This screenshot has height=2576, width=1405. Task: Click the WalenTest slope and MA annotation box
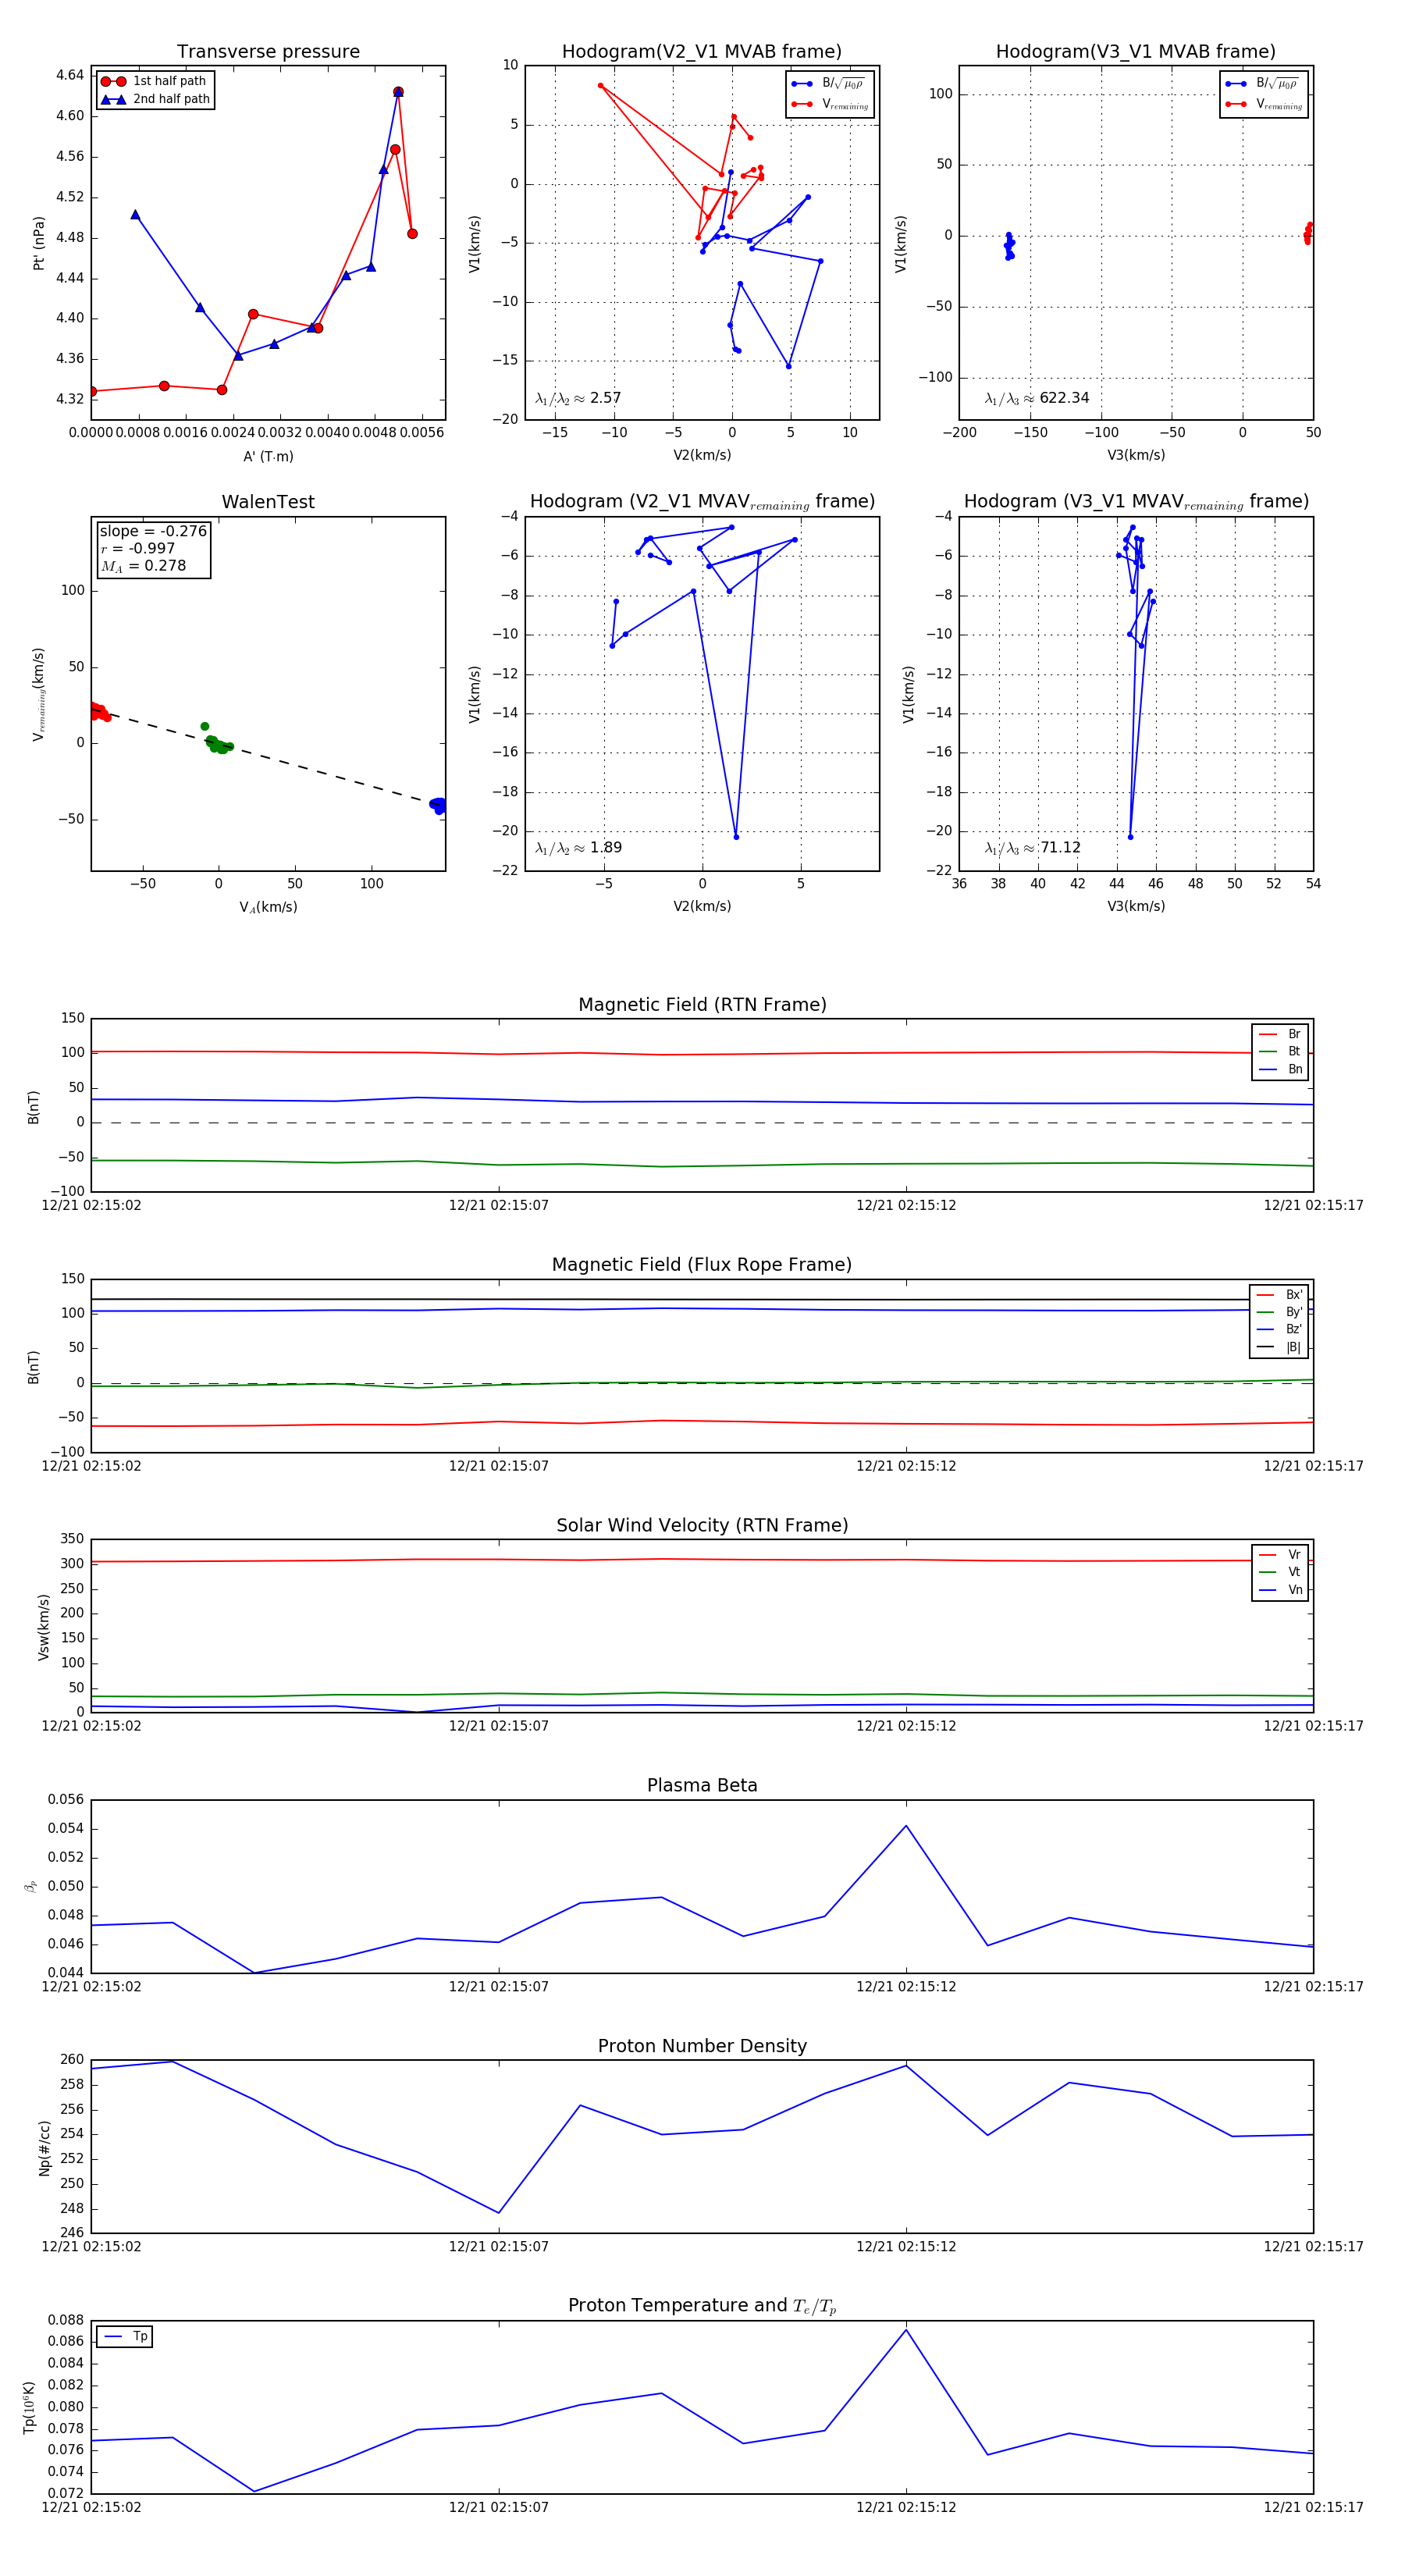point(153,548)
